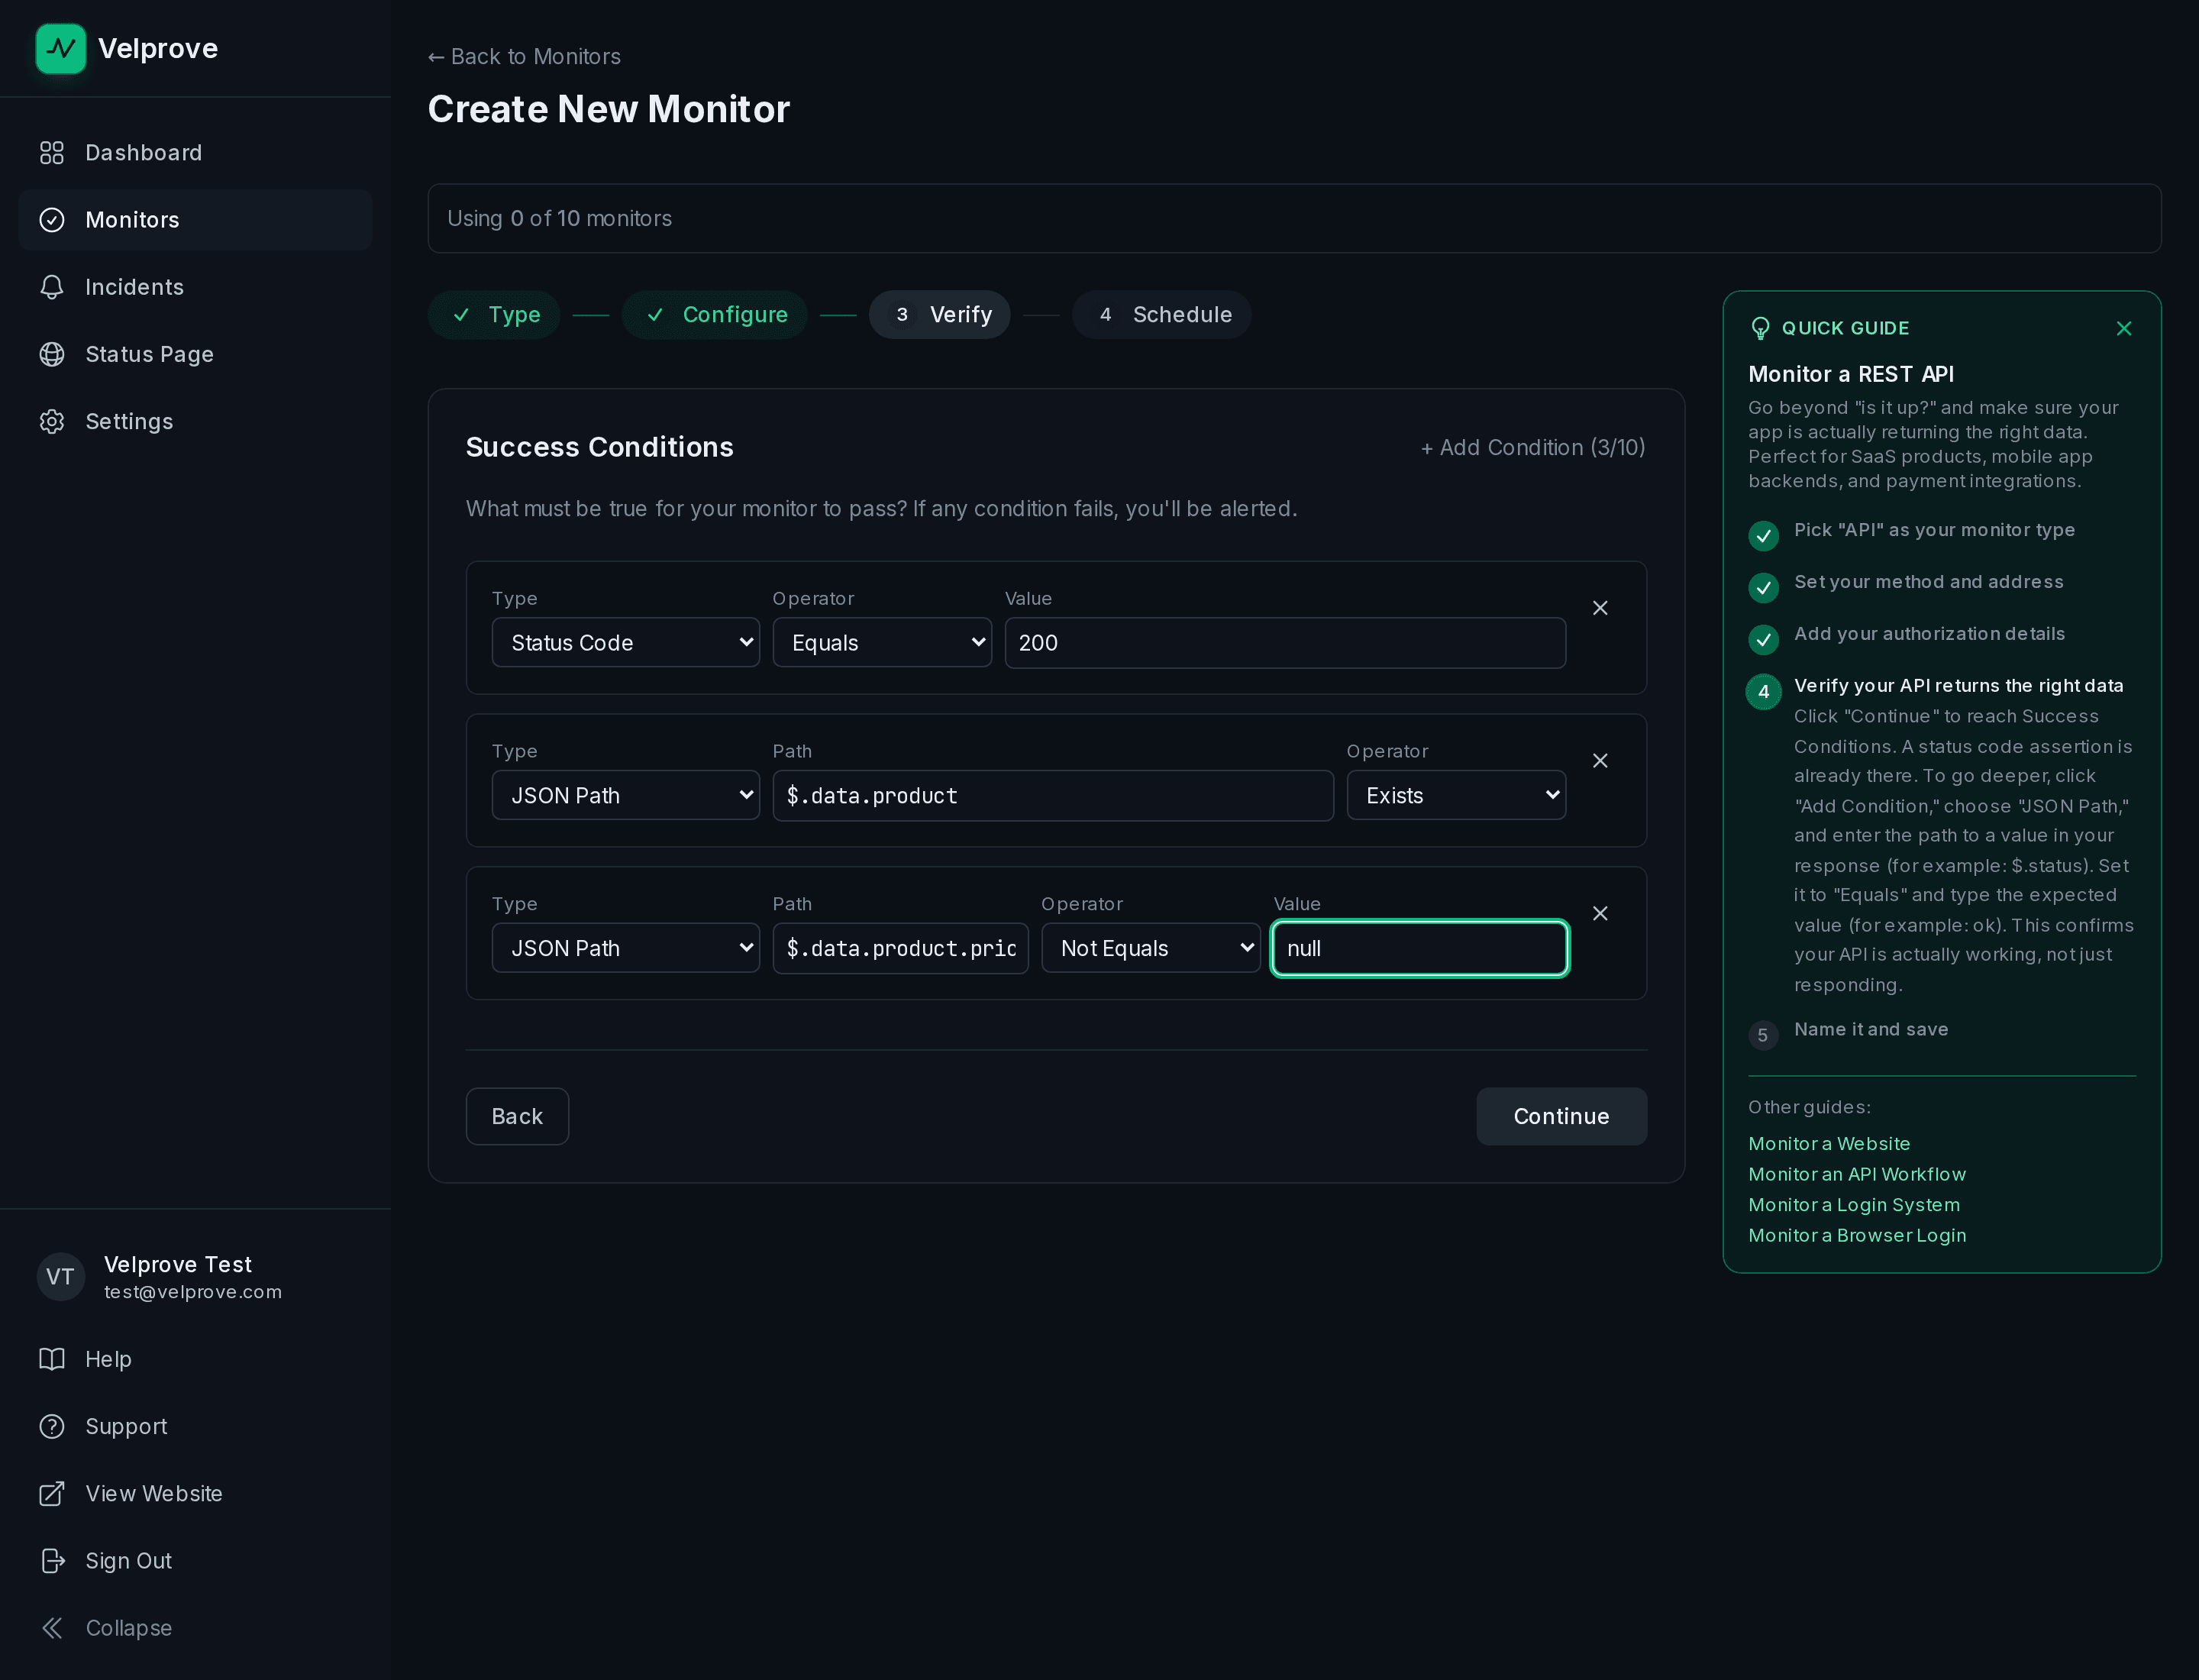Click the Velprove logo icon
This screenshot has height=1680, width=2199.
[x=61, y=49]
